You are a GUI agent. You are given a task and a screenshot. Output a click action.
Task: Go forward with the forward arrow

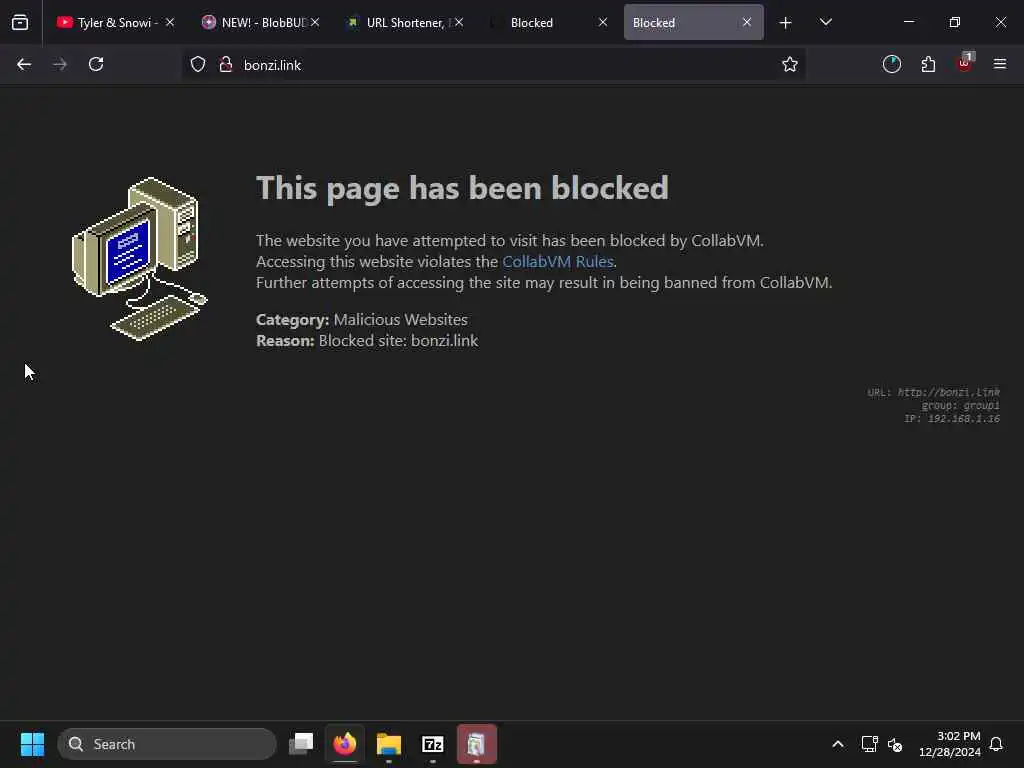(60, 64)
